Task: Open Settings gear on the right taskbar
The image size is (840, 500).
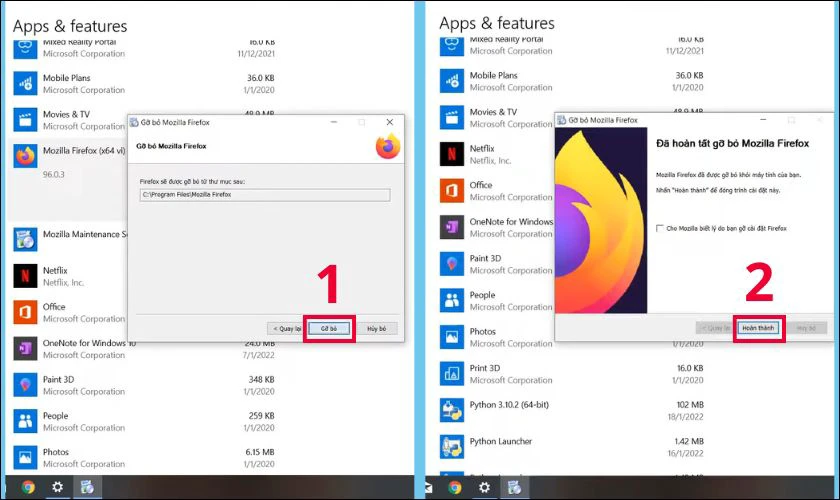Action: point(484,487)
